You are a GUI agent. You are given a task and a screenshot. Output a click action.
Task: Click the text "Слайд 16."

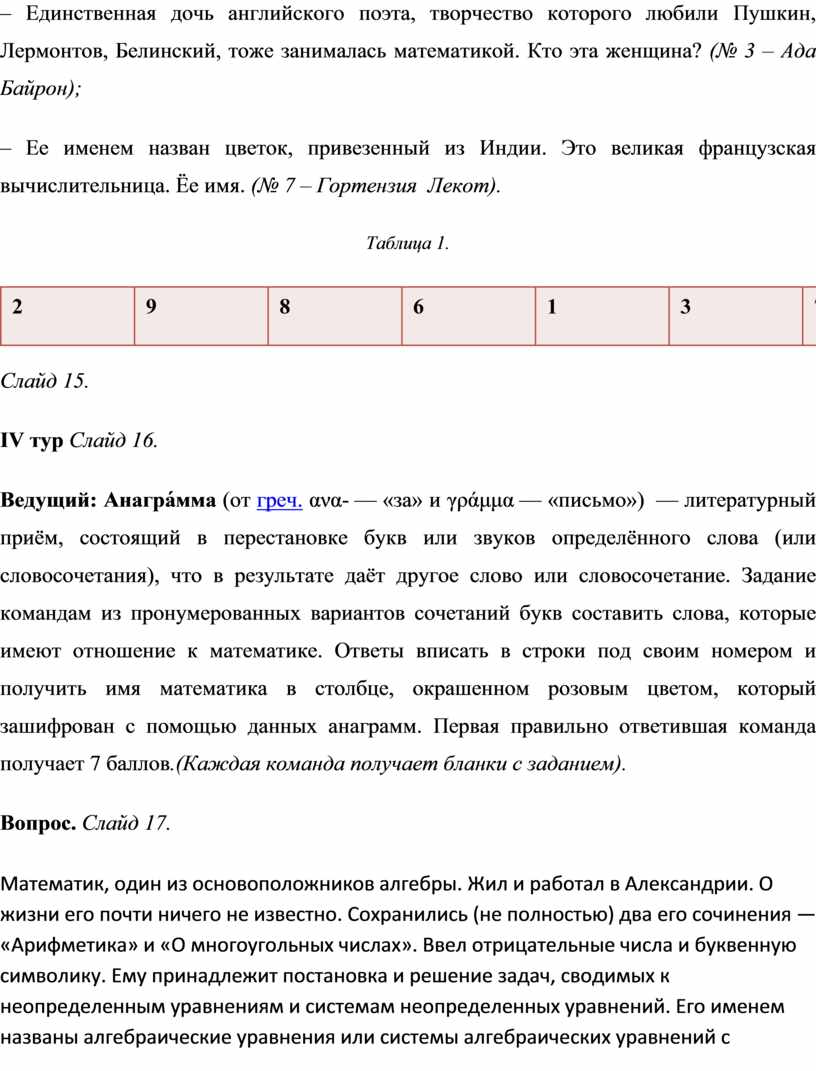tap(113, 441)
